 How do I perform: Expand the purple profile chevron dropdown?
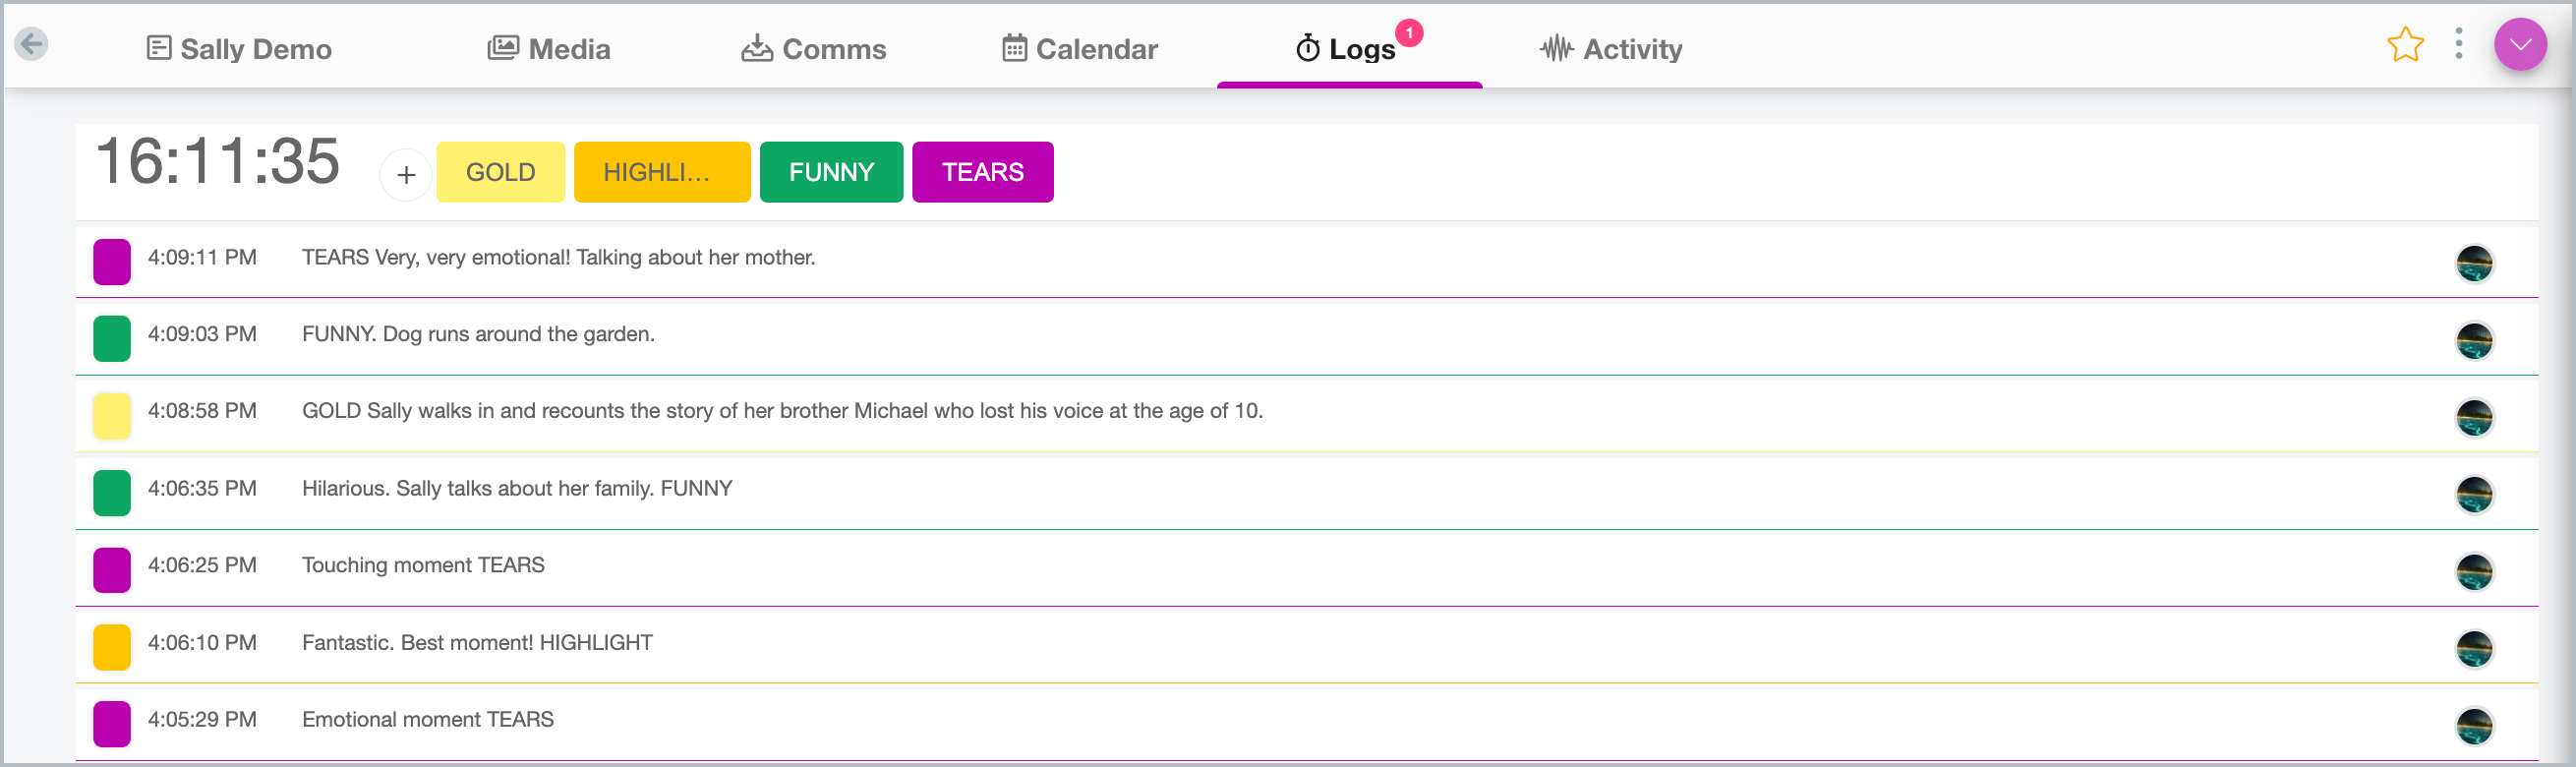pos(2520,44)
